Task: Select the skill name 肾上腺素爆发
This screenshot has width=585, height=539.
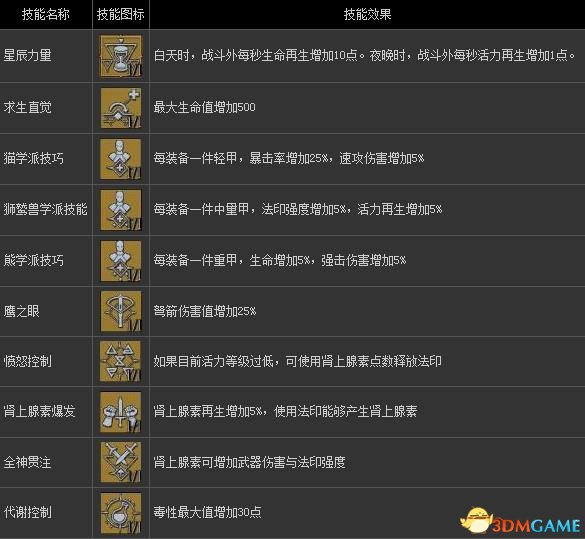Action: (40, 411)
